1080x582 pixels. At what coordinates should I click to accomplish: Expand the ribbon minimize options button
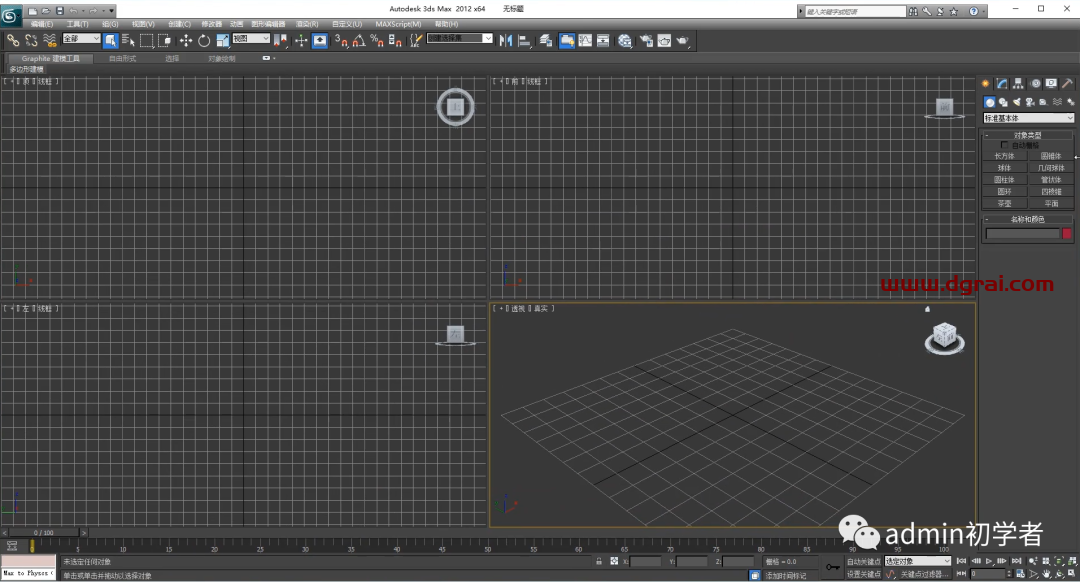pyautogui.click(x=269, y=59)
